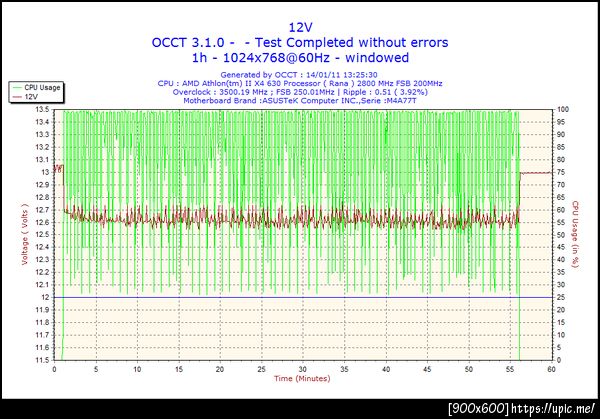
Task: Click the 5 minute time axis tick label
Action: pos(96,369)
